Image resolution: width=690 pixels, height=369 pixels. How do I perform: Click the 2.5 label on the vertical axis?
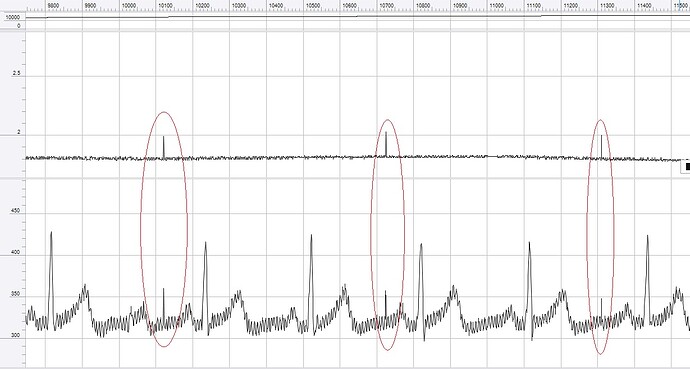click(x=16, y=73)
